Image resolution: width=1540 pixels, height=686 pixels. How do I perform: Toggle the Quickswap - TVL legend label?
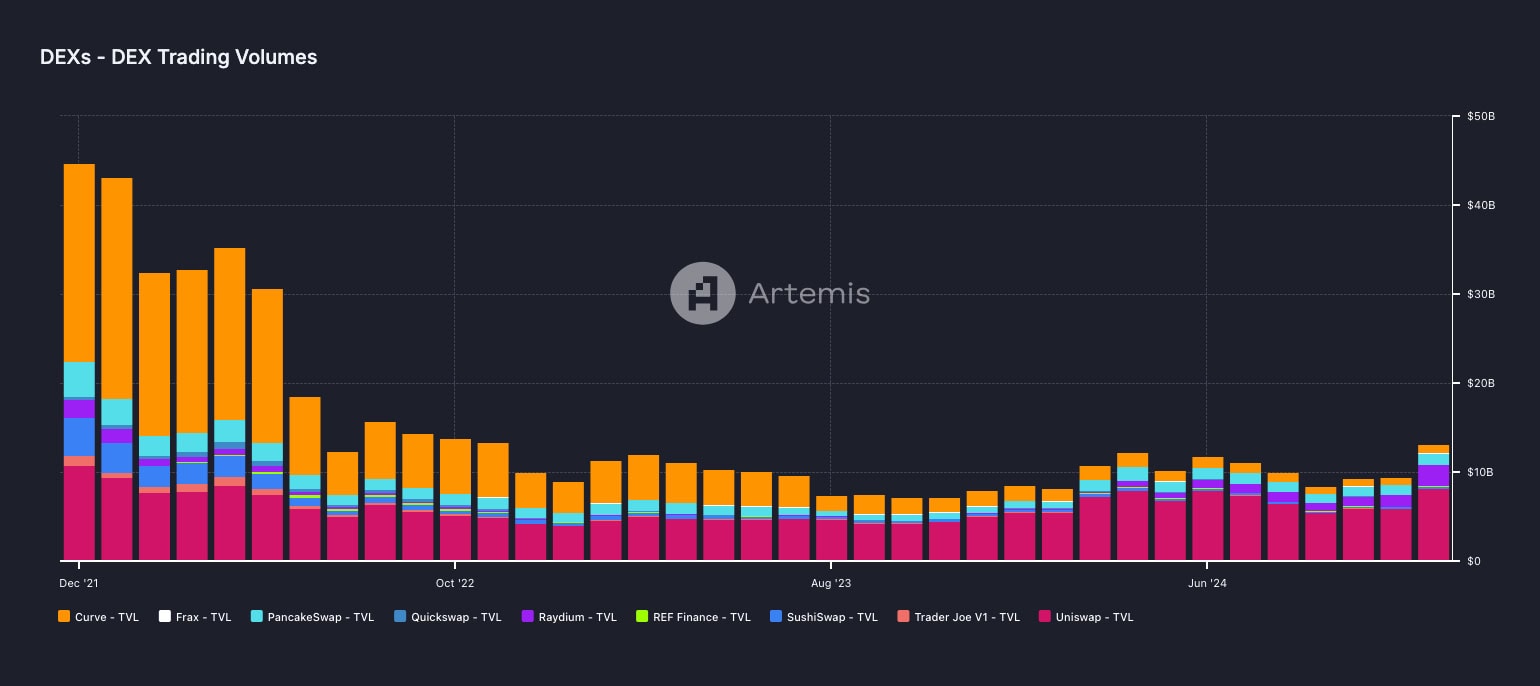pos(456,617)
